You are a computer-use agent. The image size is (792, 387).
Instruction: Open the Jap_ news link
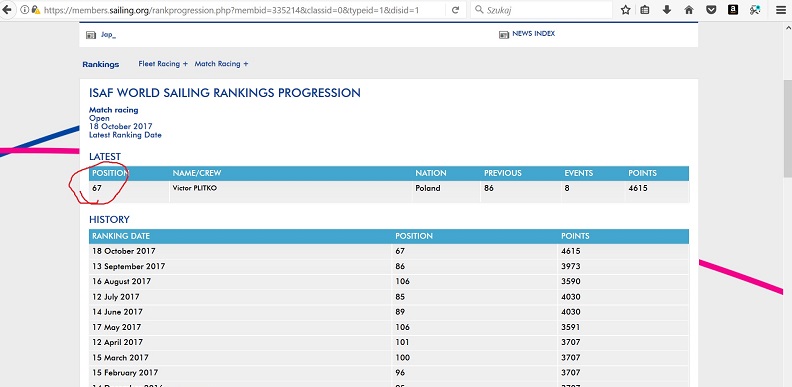click(x=109, y=35)
